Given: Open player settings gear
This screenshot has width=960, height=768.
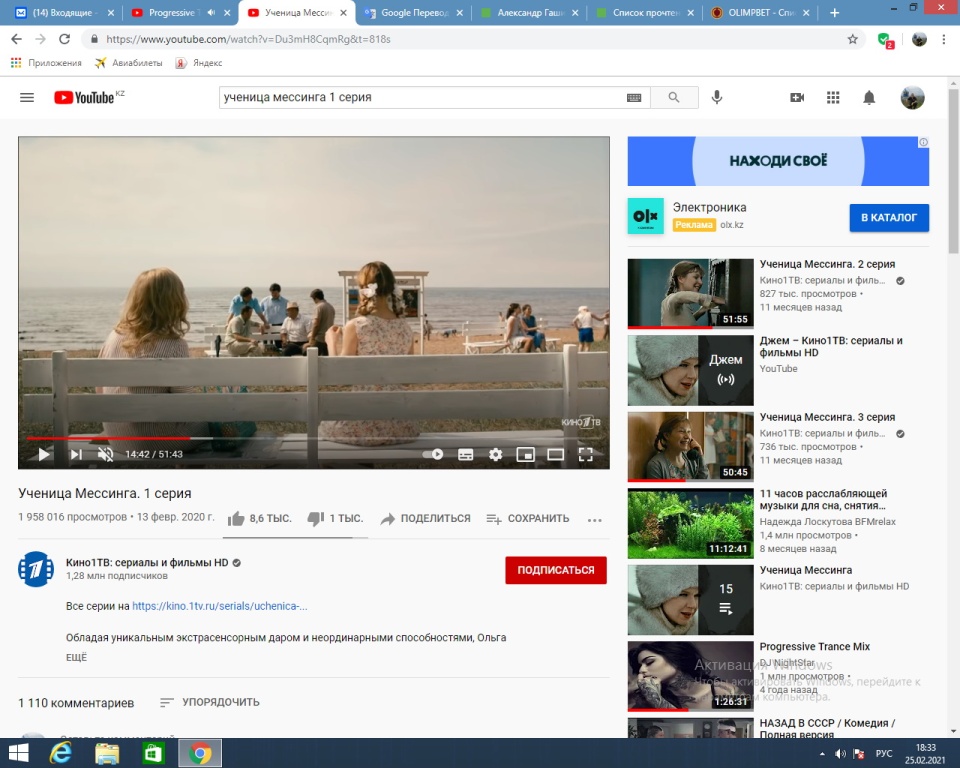Looking at the screenshot, I should point(495,454).
